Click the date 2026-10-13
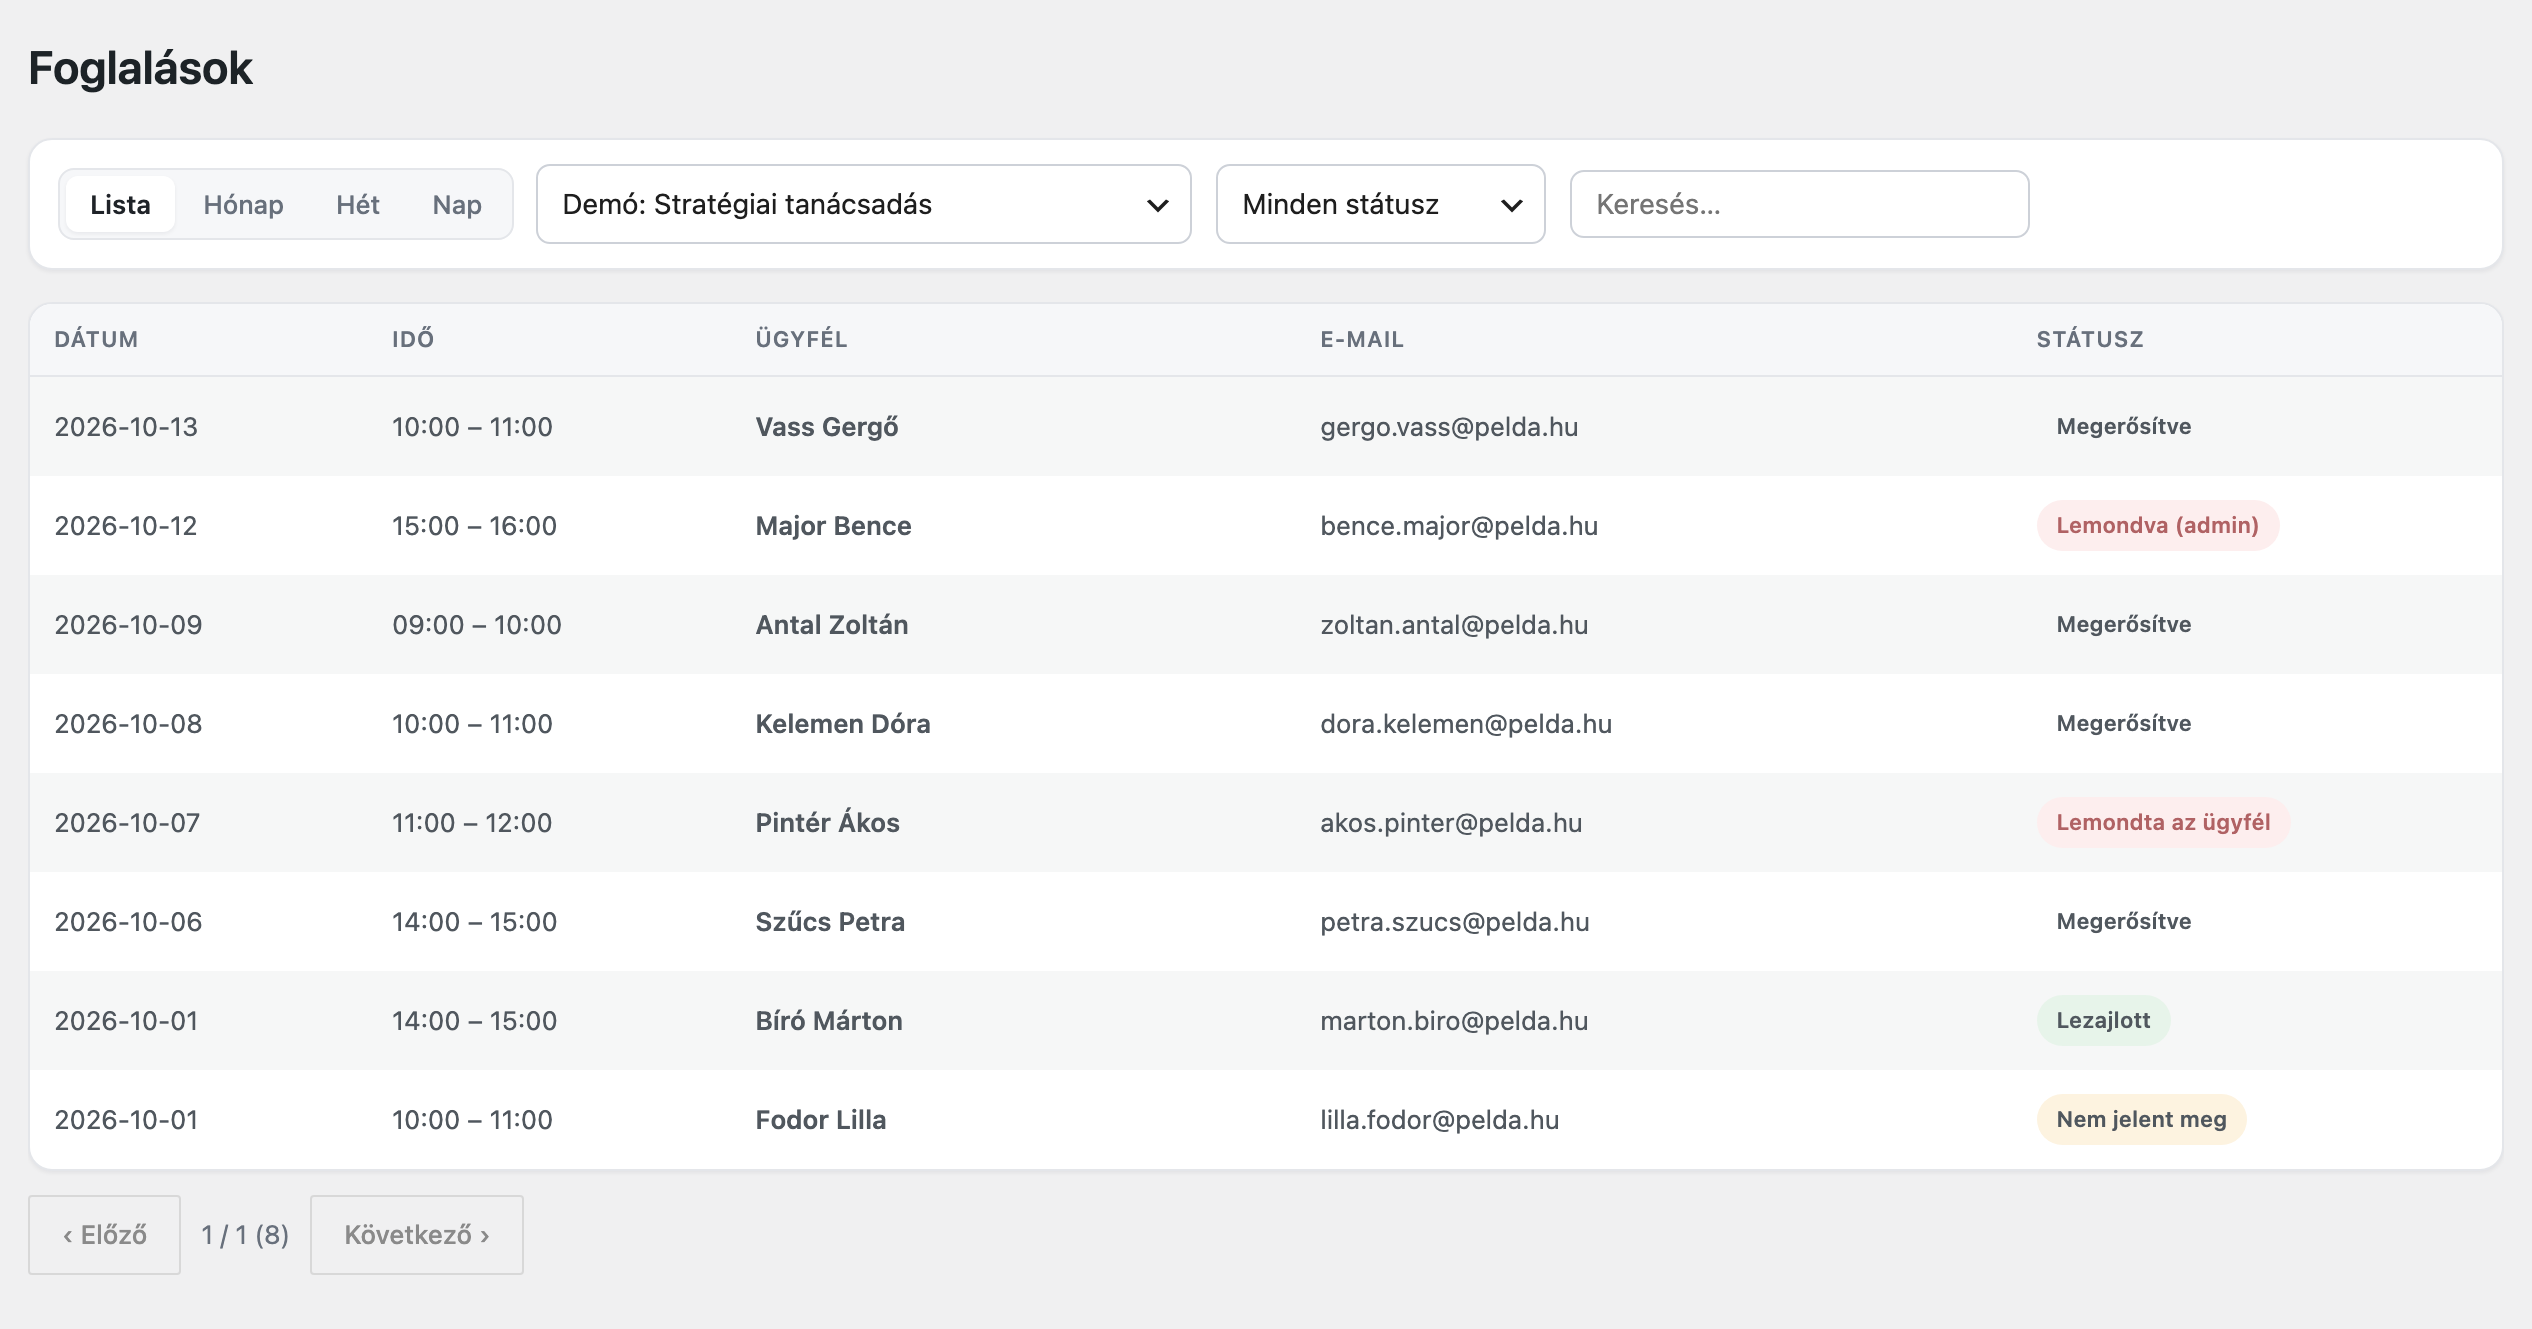 click(126, 427)
